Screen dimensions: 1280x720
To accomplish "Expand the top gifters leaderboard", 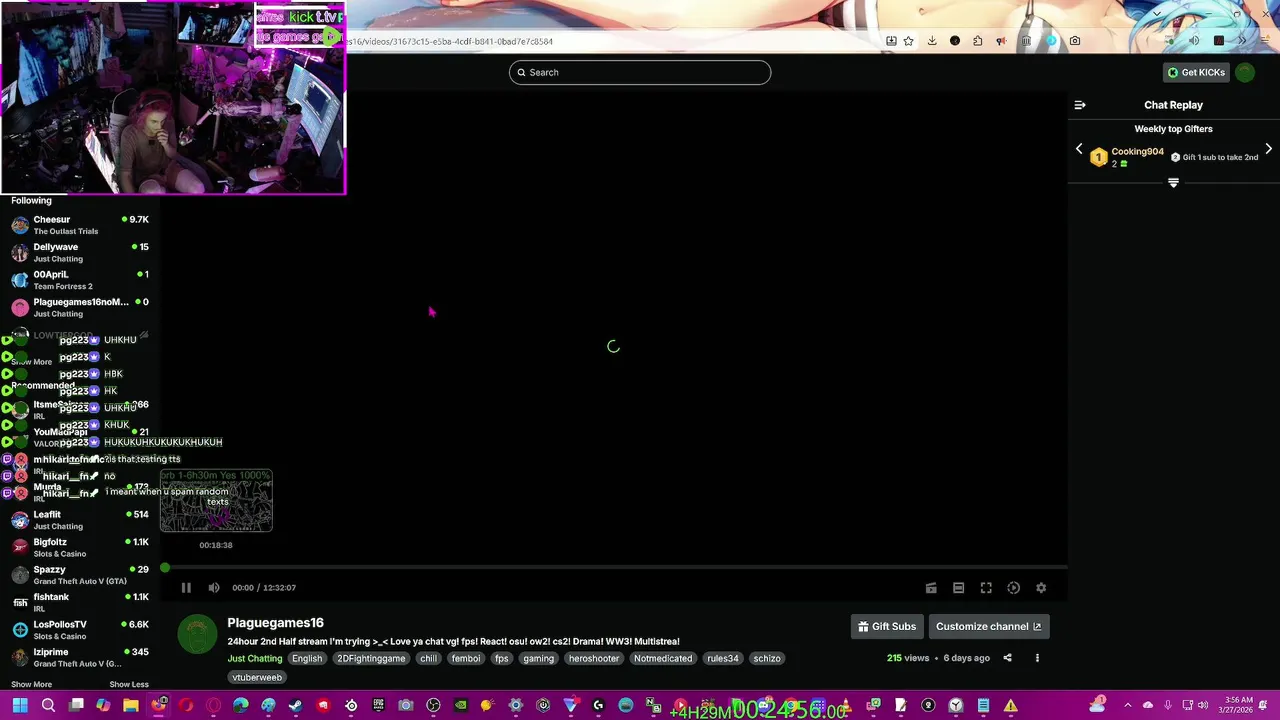I will (1173, 183).
